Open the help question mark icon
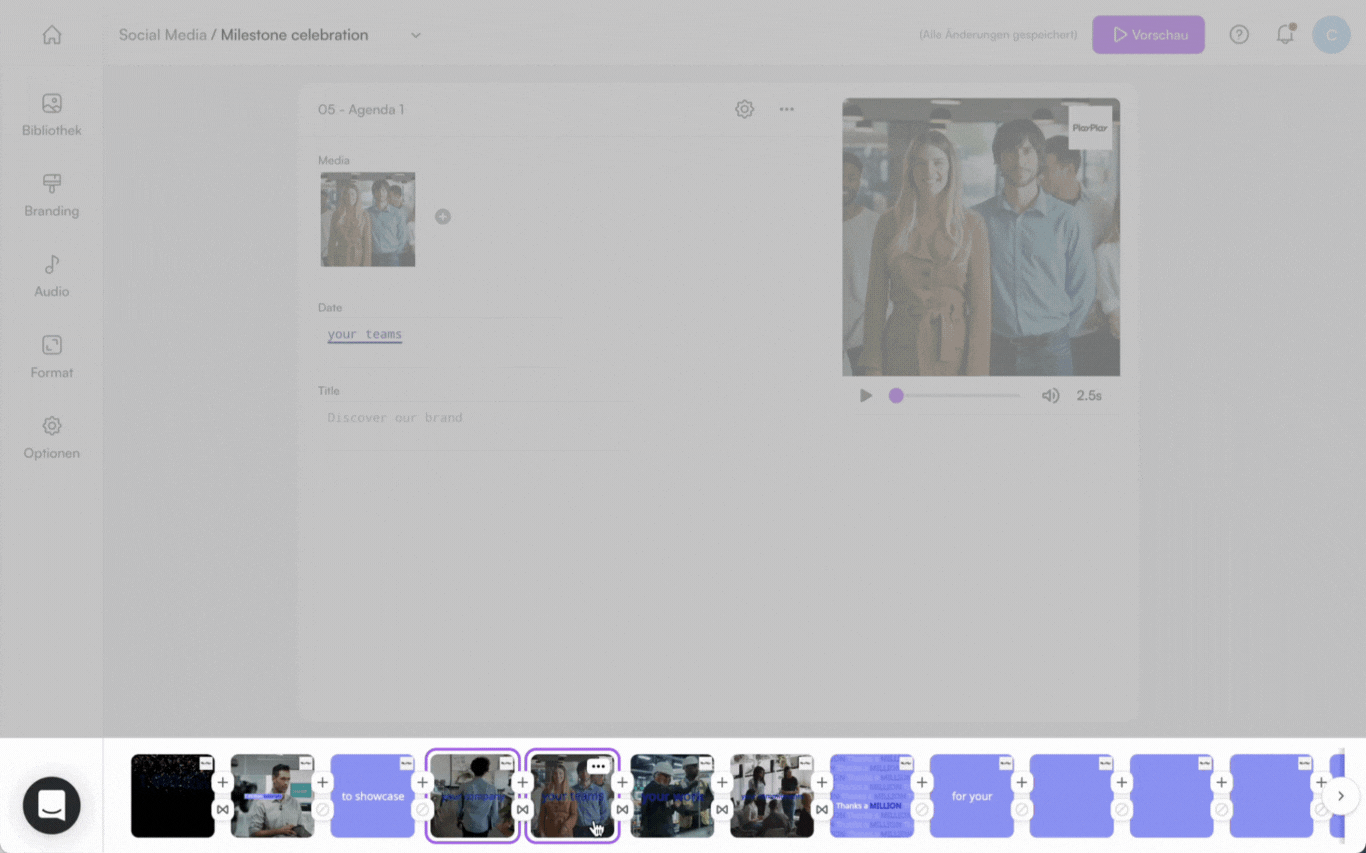Image resolution: width=1366 pixels, height=853 pixels. tap(1239, 35)
